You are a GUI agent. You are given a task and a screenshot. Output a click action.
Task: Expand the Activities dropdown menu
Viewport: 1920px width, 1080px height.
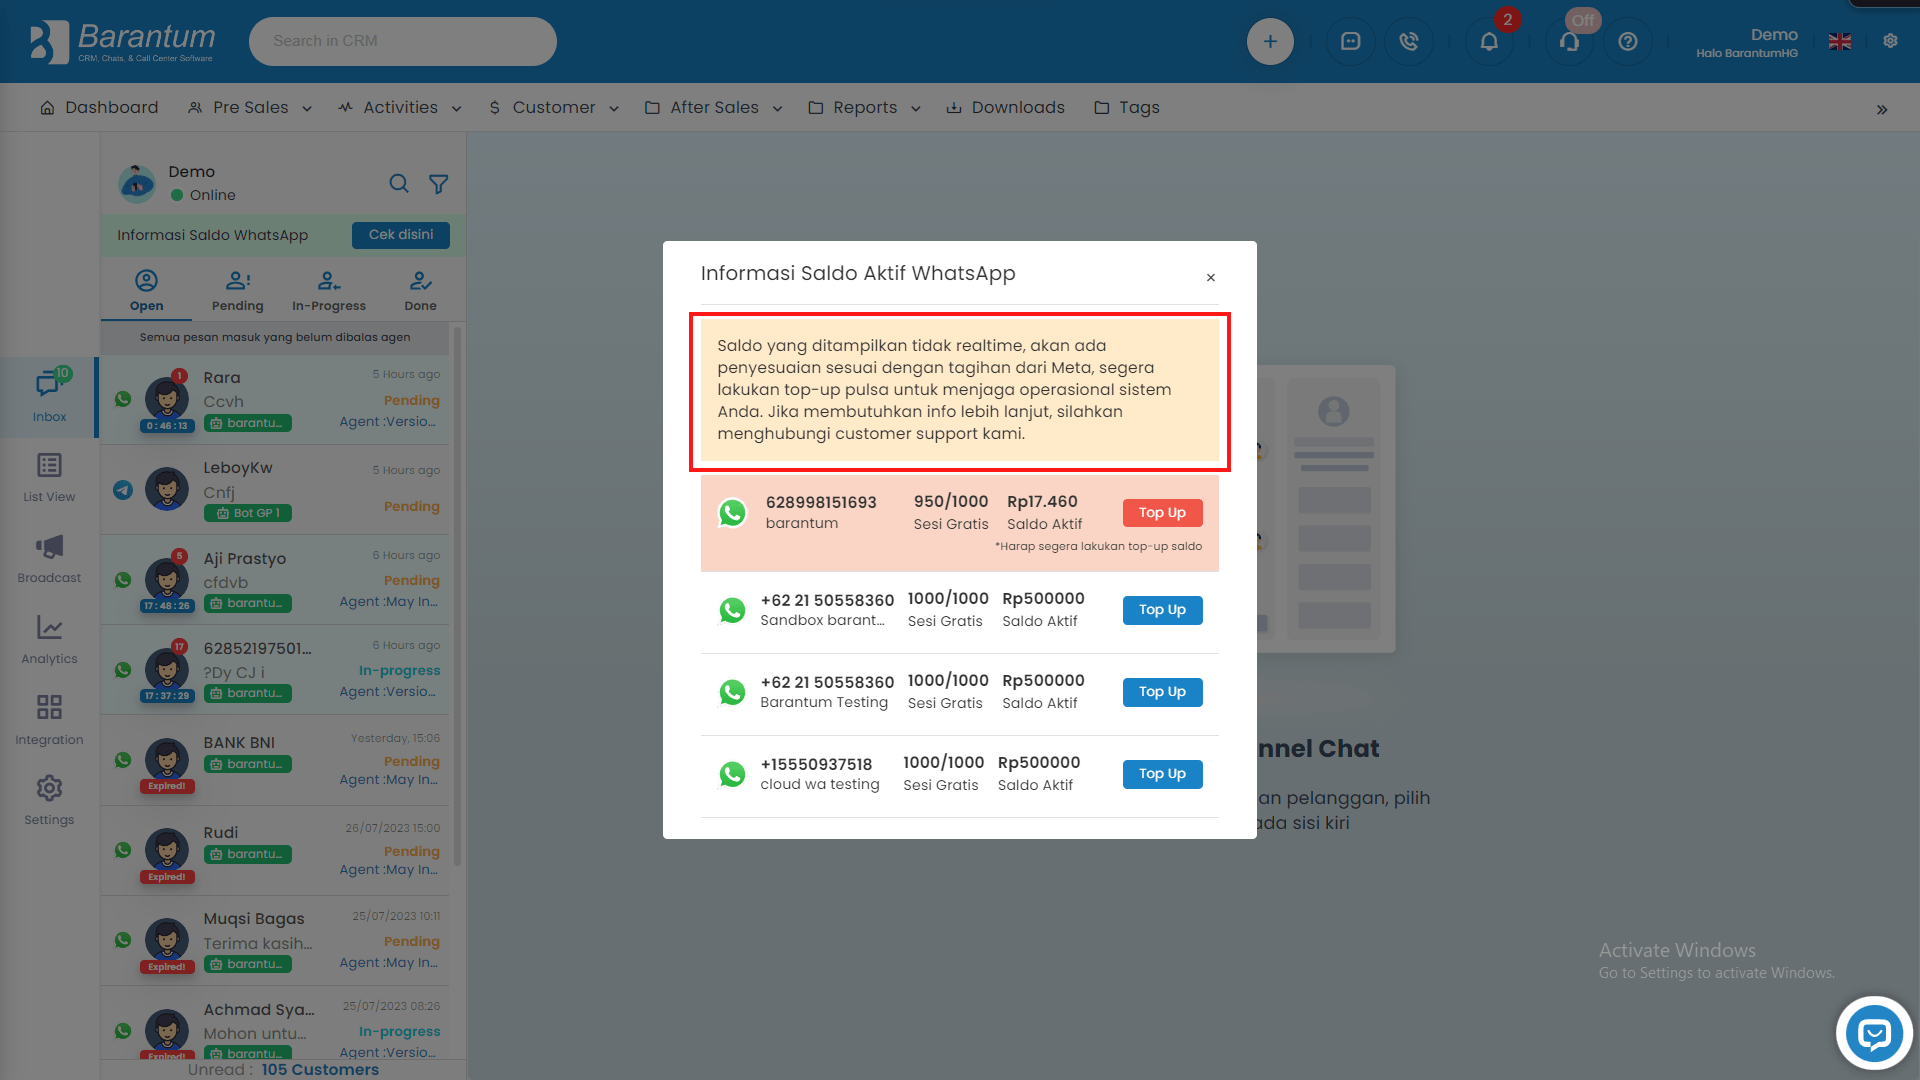(400, 107)
